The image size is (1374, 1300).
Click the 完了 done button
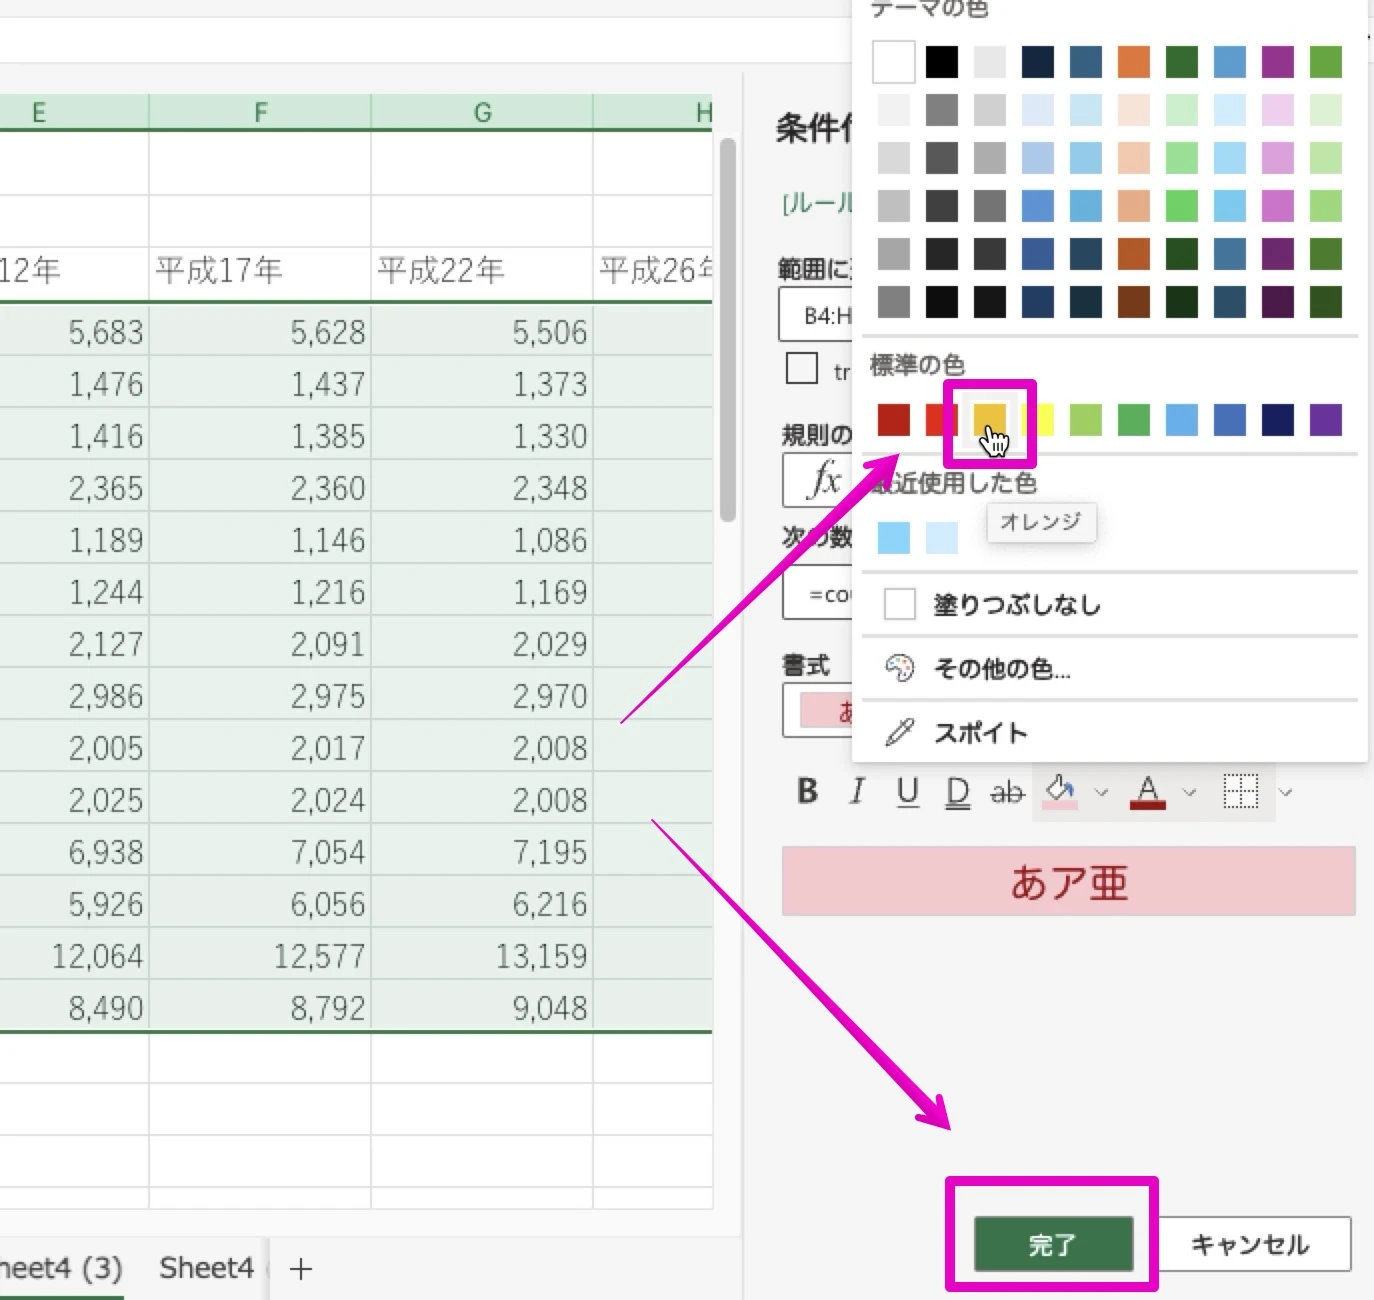1053,1244
